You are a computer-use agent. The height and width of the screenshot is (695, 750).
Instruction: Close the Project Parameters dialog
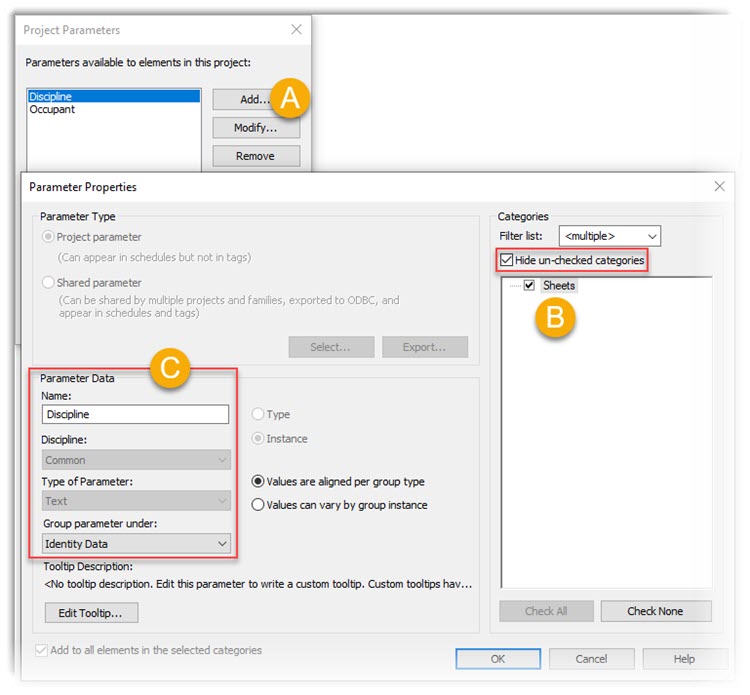297,30
